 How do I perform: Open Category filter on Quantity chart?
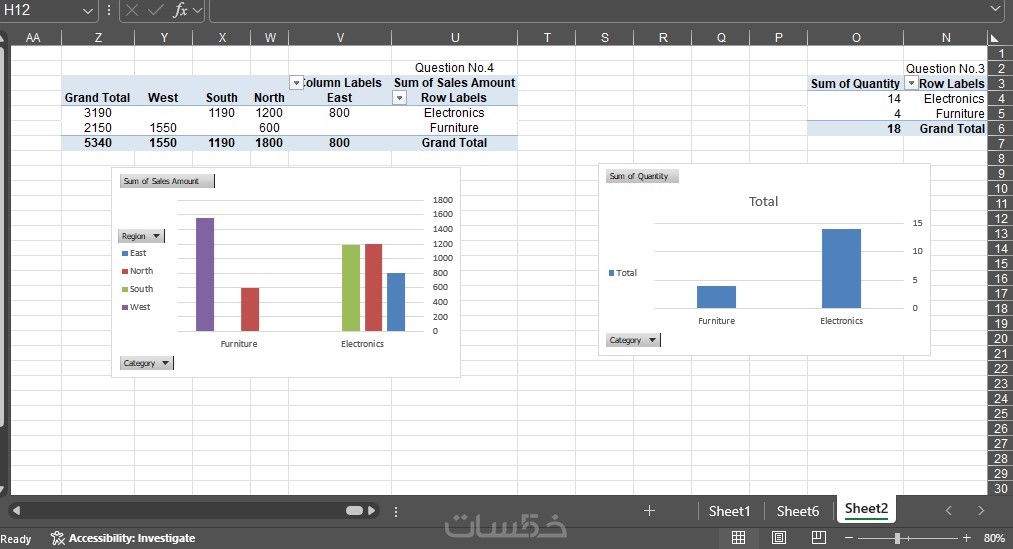pos(632,340)
